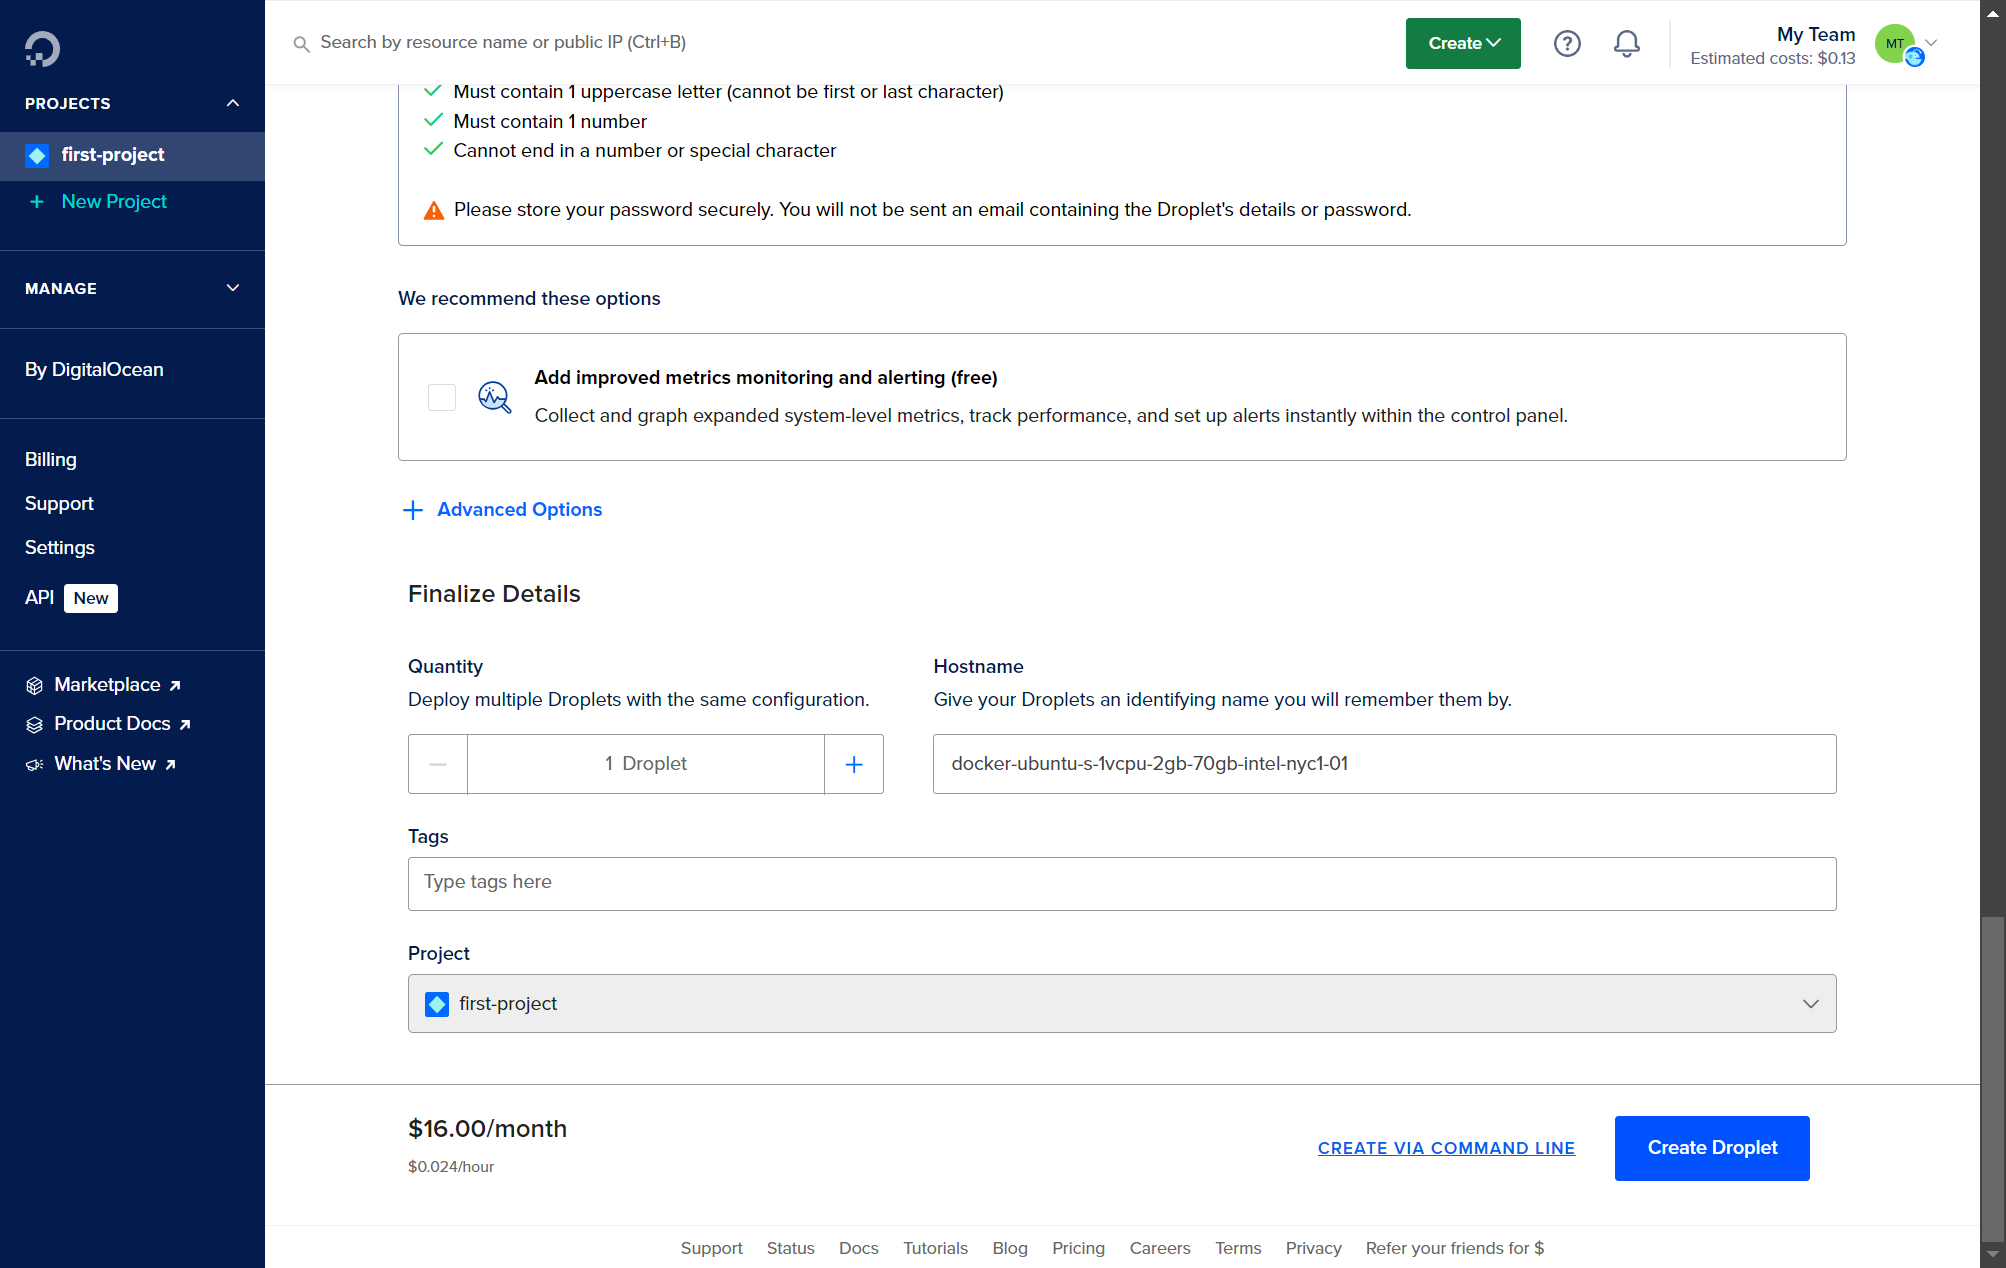Open the help question mark icon
Viewport: 2006px width, 1268px height.
coord(1567,43)
